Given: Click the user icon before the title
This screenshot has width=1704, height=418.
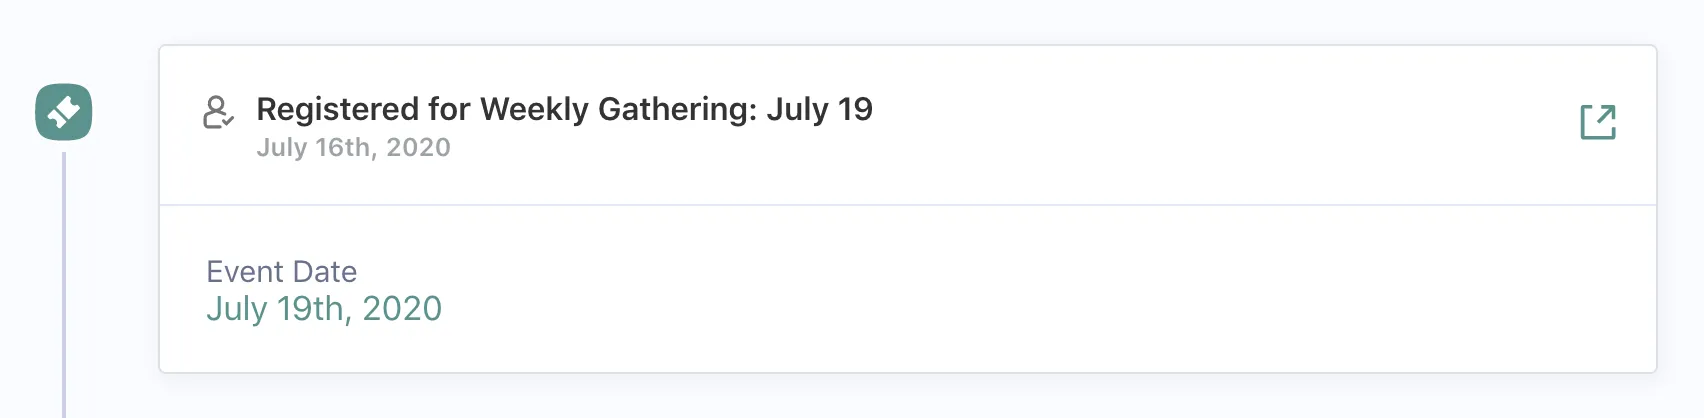Looking at the screenshot, I should [218, 112].
